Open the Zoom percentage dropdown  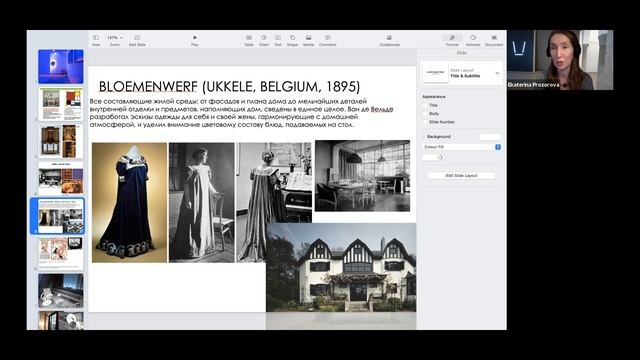point(115,38)
